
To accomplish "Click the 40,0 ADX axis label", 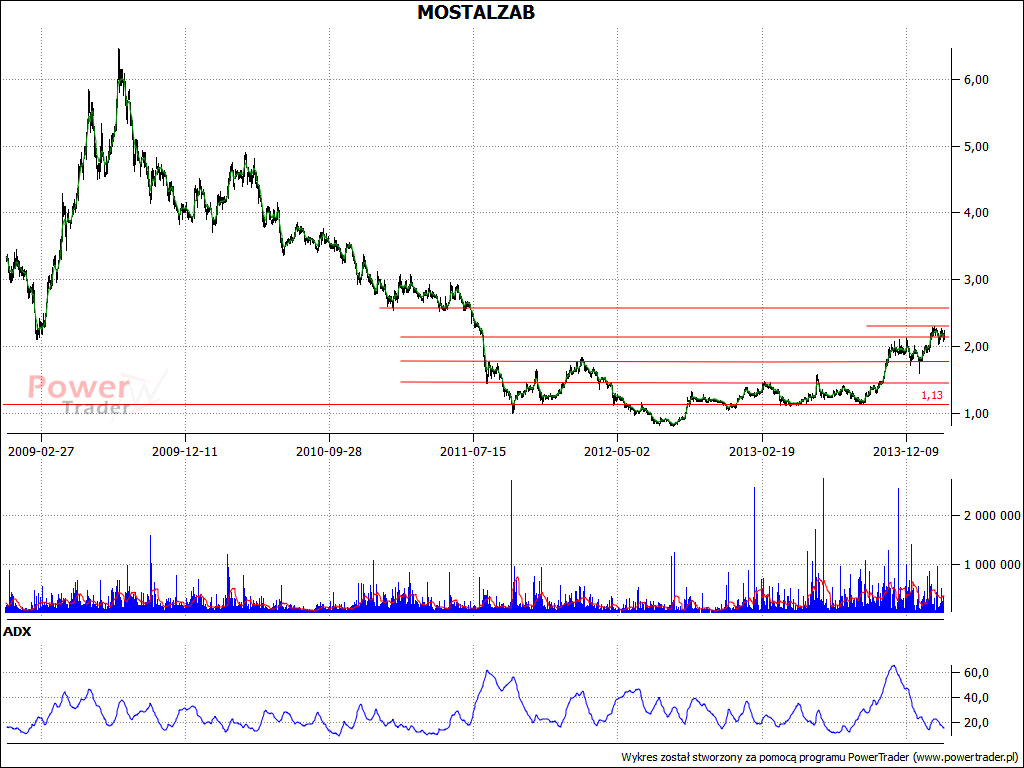I will tap(976, 698).
